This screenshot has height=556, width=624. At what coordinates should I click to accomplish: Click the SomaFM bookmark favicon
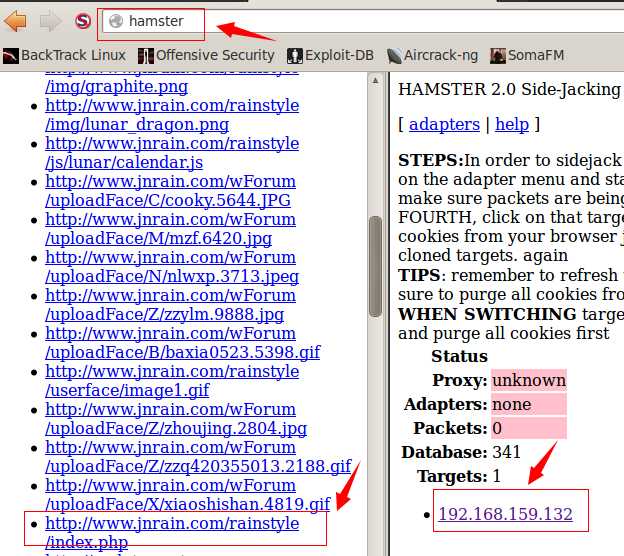pos(498,56)
